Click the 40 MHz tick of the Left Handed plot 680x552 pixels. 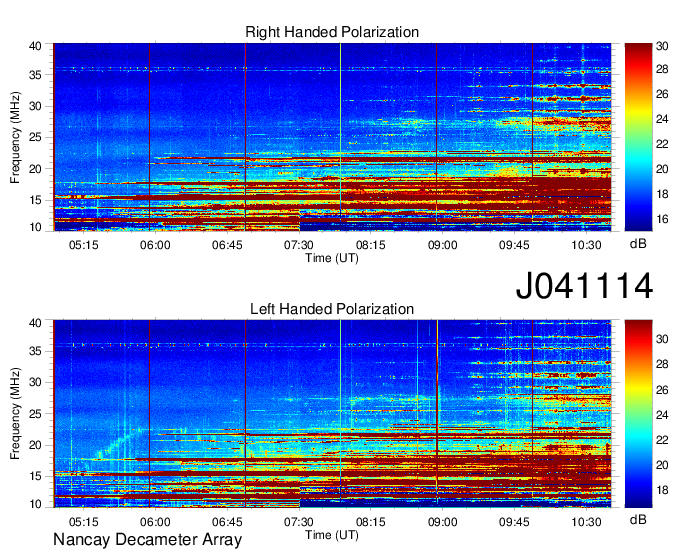pyautogui.click(x=35, y=323)
